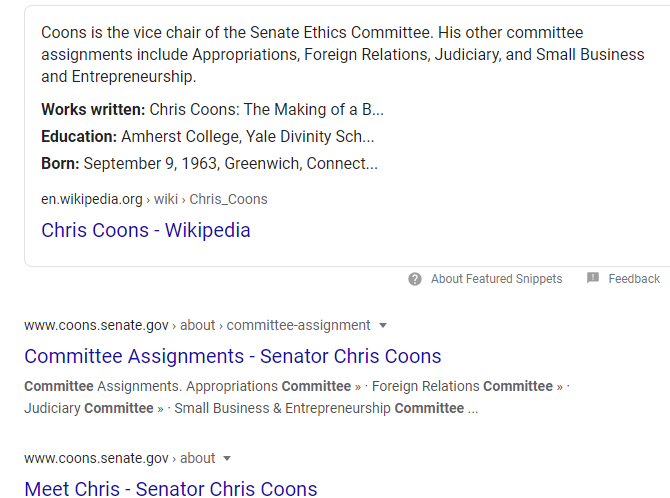This screenshot has height=498, width=670.
Task: Click the Born label in the snippet
Action: (60, 164)
